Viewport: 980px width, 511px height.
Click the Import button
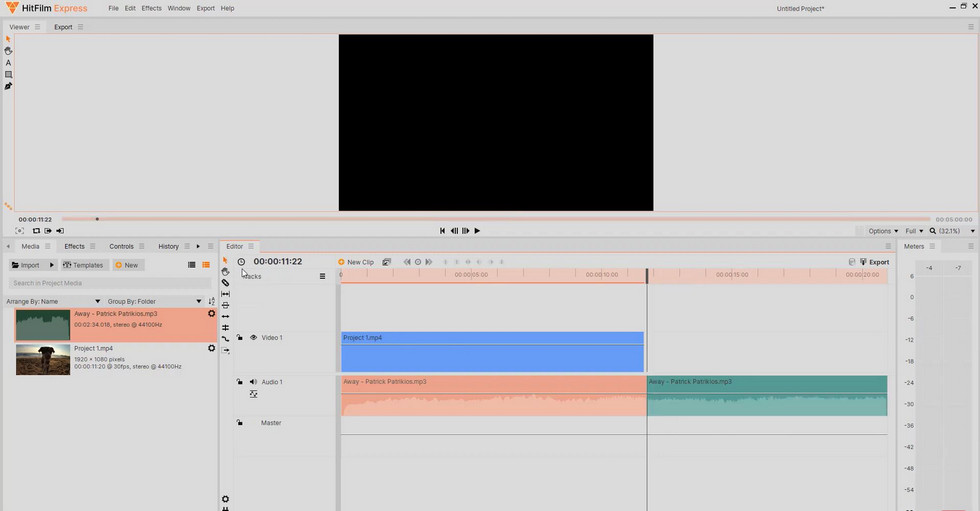pos(26,265)
